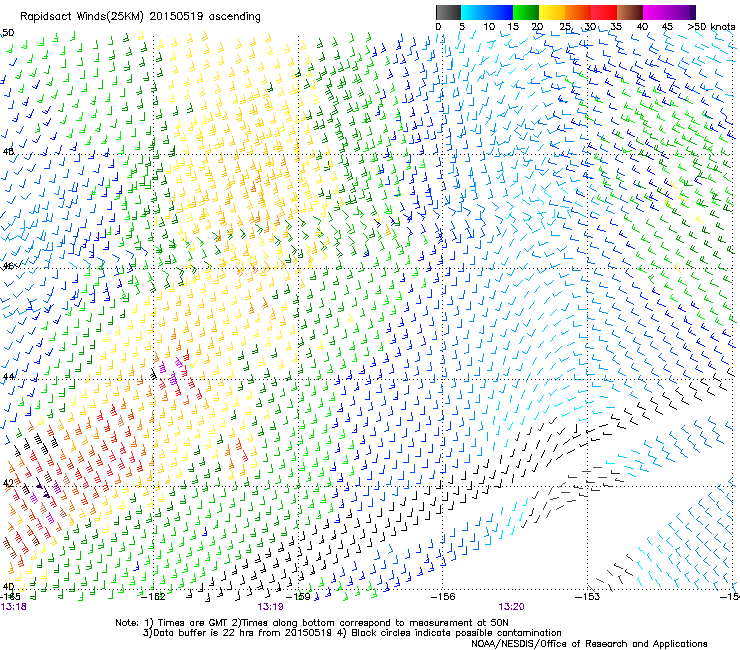Viewport: 740px width, 650px height.
Task: Click the latitude label 46
Action: coord(8,266)
